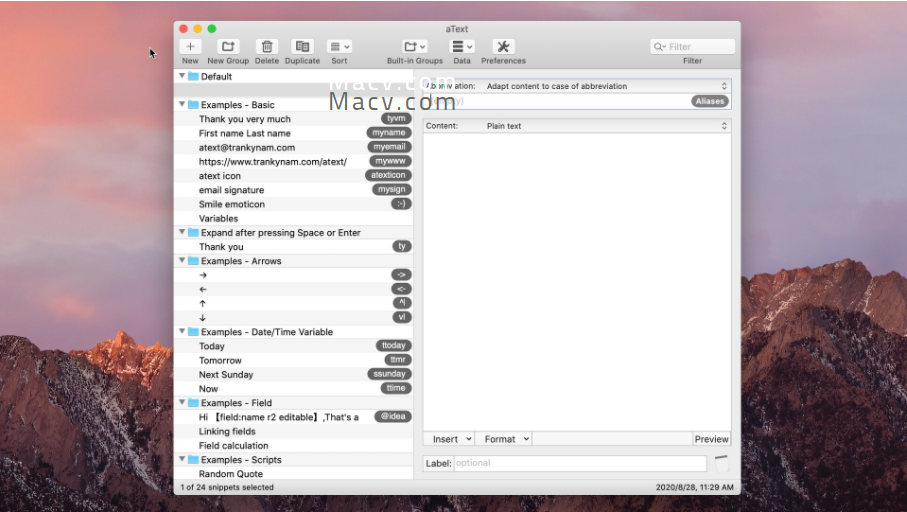Click the Delete trash icon
This screenshot has height=512, width=907.
click(x=267, y=46)
